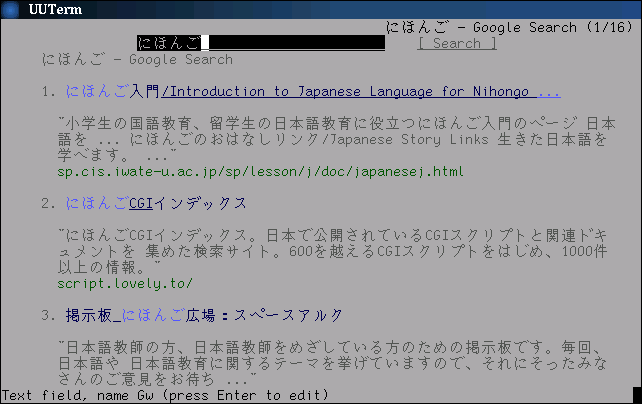Viewport: 642px width, 404px height.
Task: Click the にほんご - Google Search heading below the search field
Action: [x=137, y=59]
